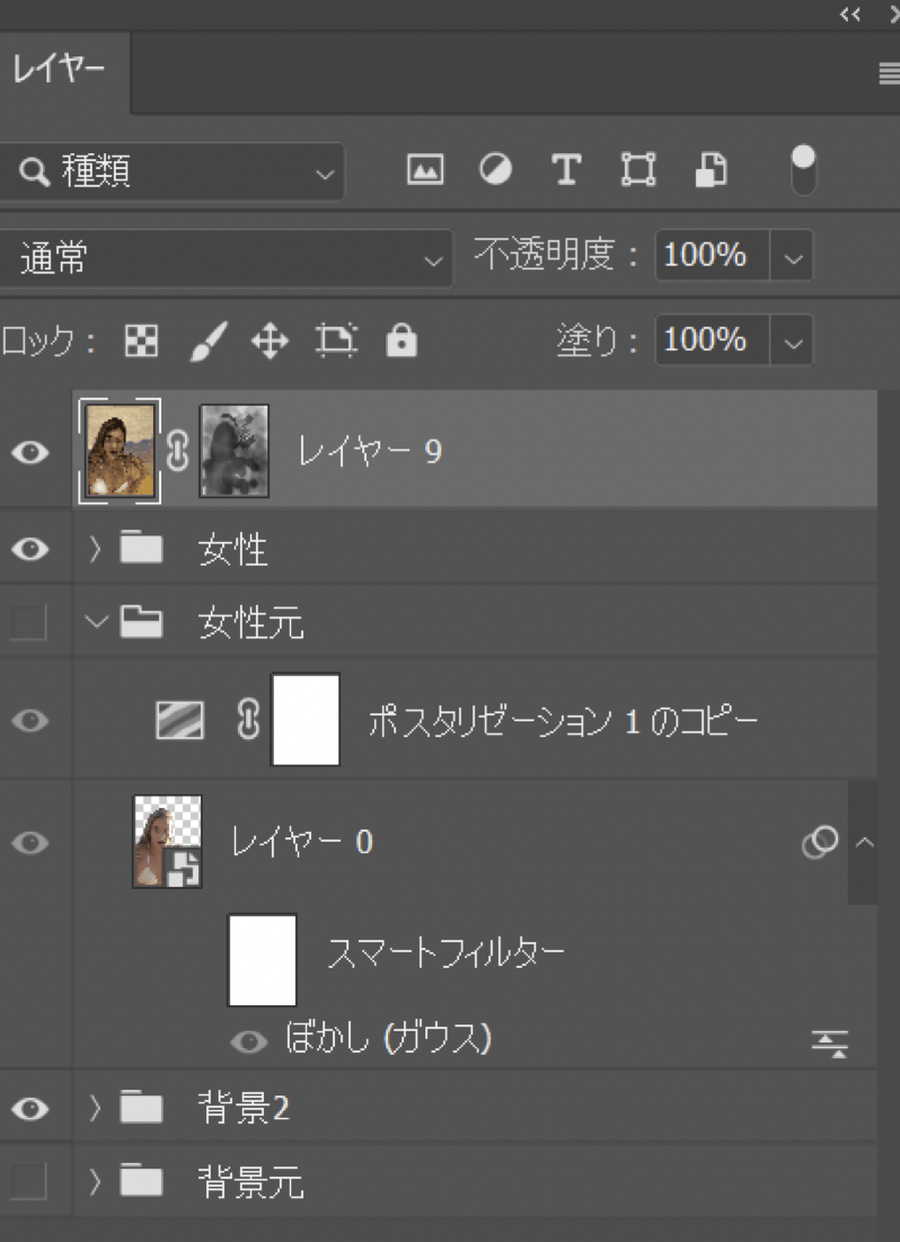Screen dimensions: 900x1242
Task: Select the 女性元 group name
Action: (251, 623)
